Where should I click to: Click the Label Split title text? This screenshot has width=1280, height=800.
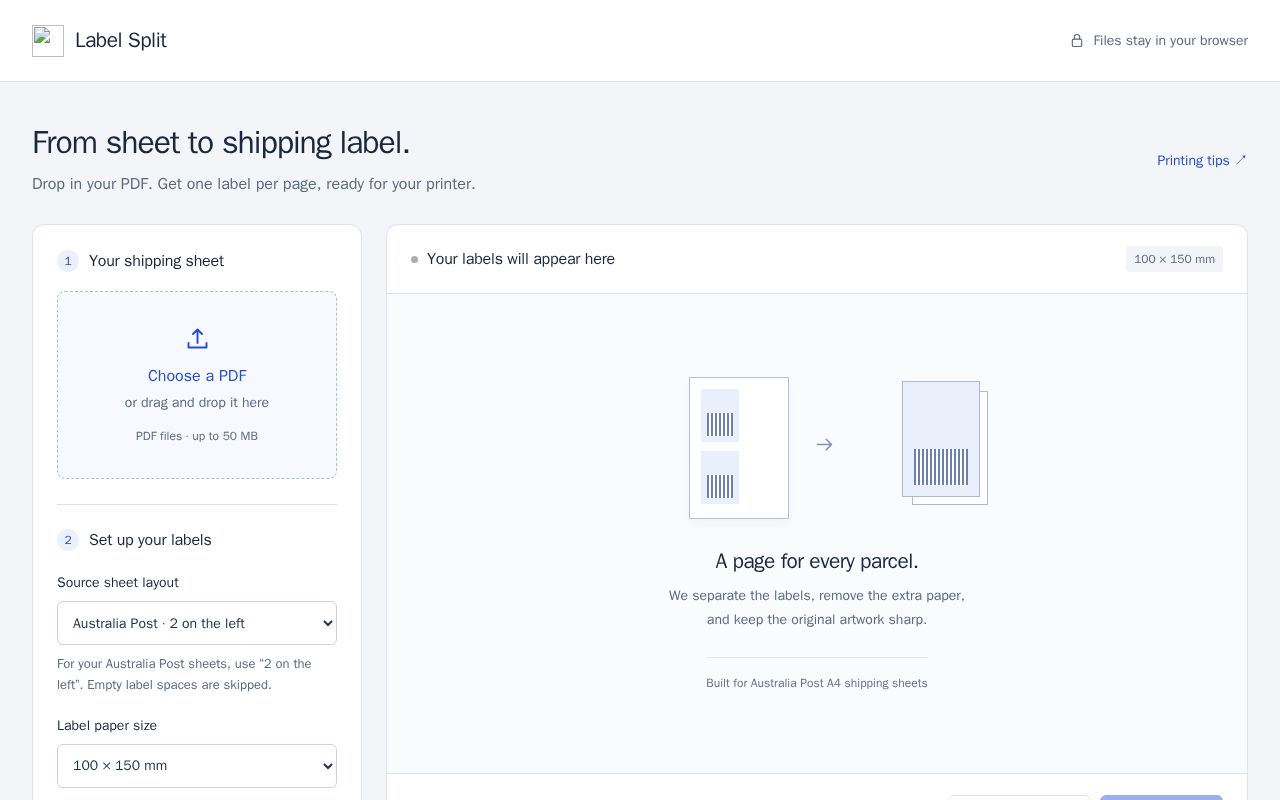(121, 40)
